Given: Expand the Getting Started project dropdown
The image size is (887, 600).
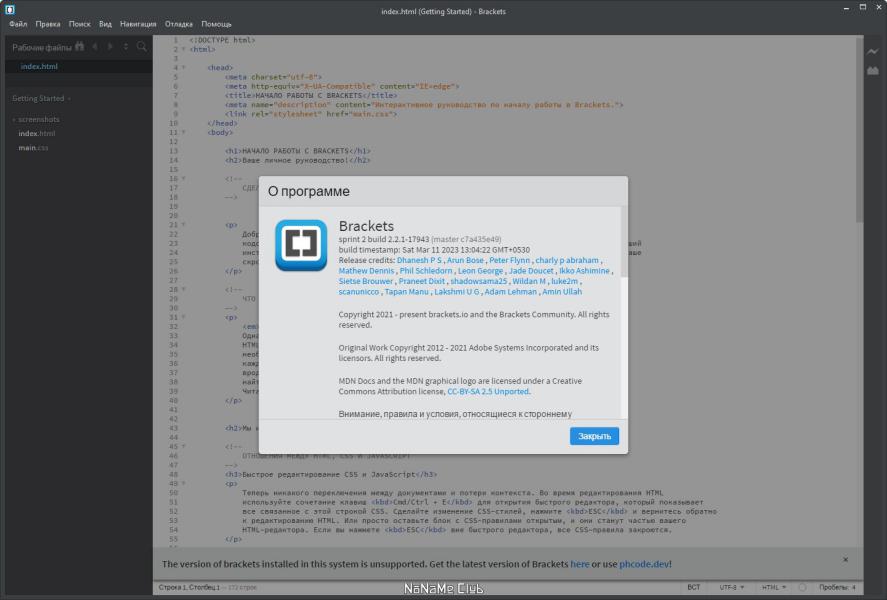Looking at the screenshot, I should (41, 98).
